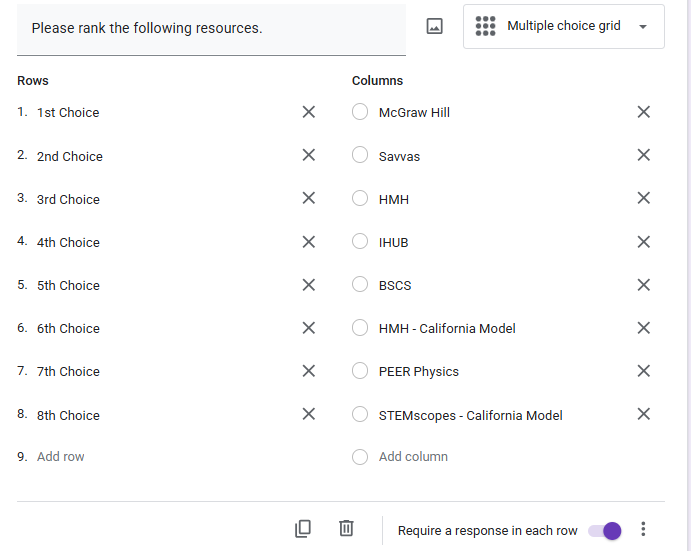Toggle Require a response in each row
This screenshot has height=551, width=691.
[604, 530]
